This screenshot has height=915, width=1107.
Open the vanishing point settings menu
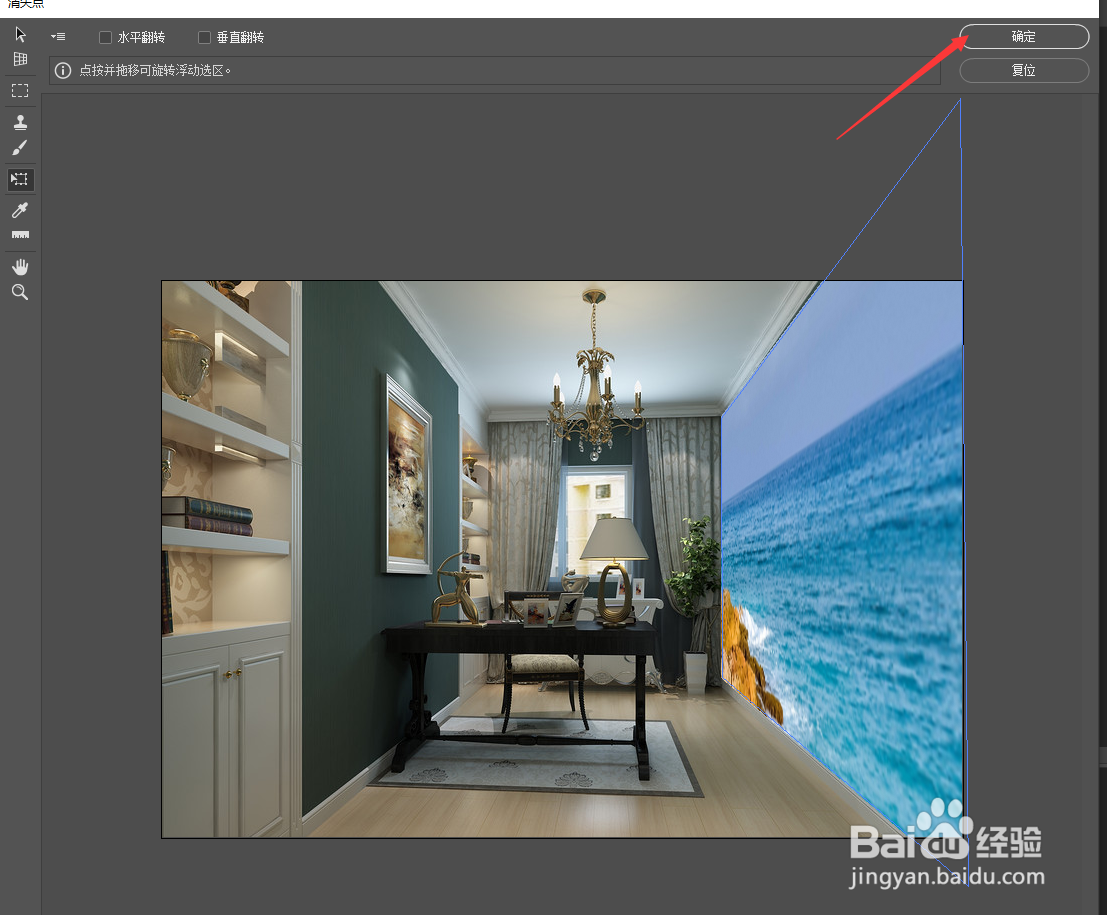point(59,37)
